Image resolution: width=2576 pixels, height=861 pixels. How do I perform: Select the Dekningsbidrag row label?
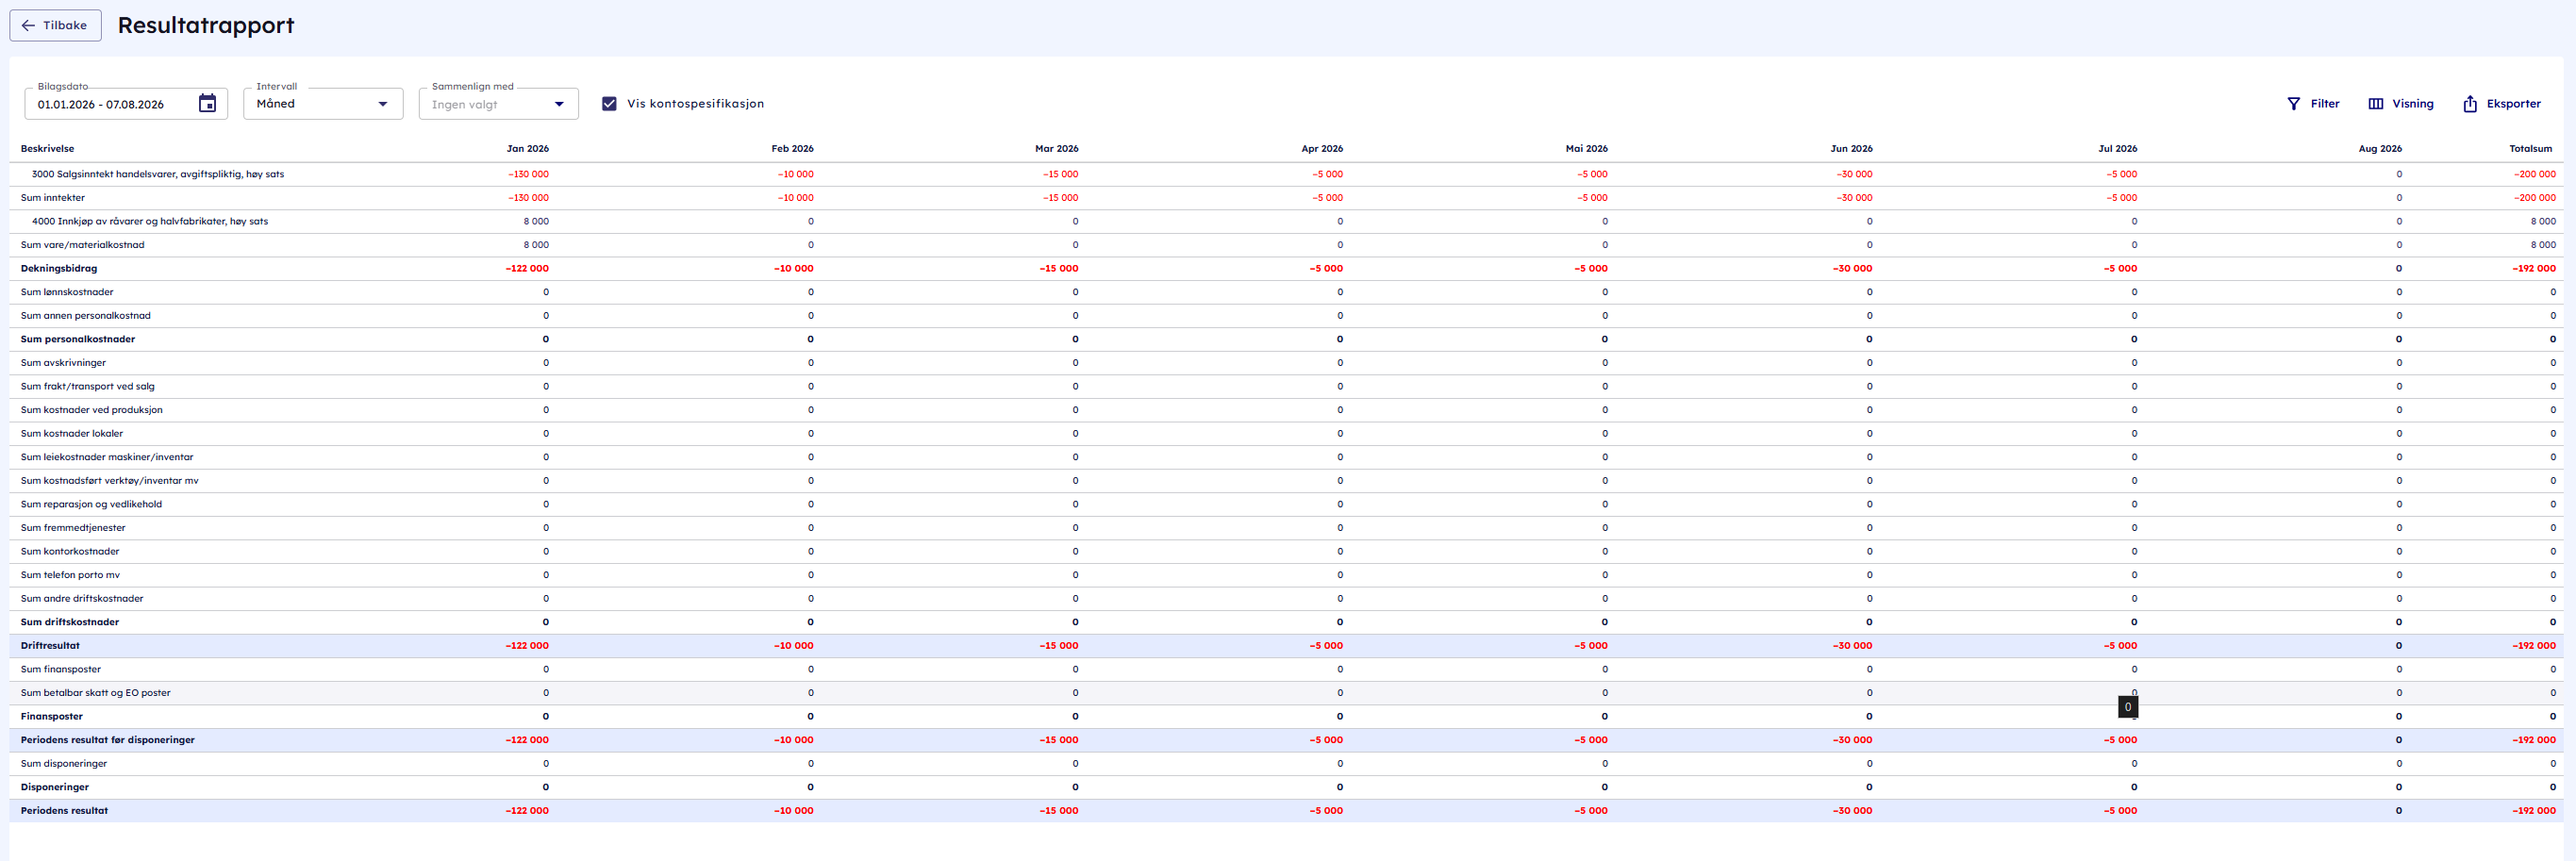click(x=59, y=268)
